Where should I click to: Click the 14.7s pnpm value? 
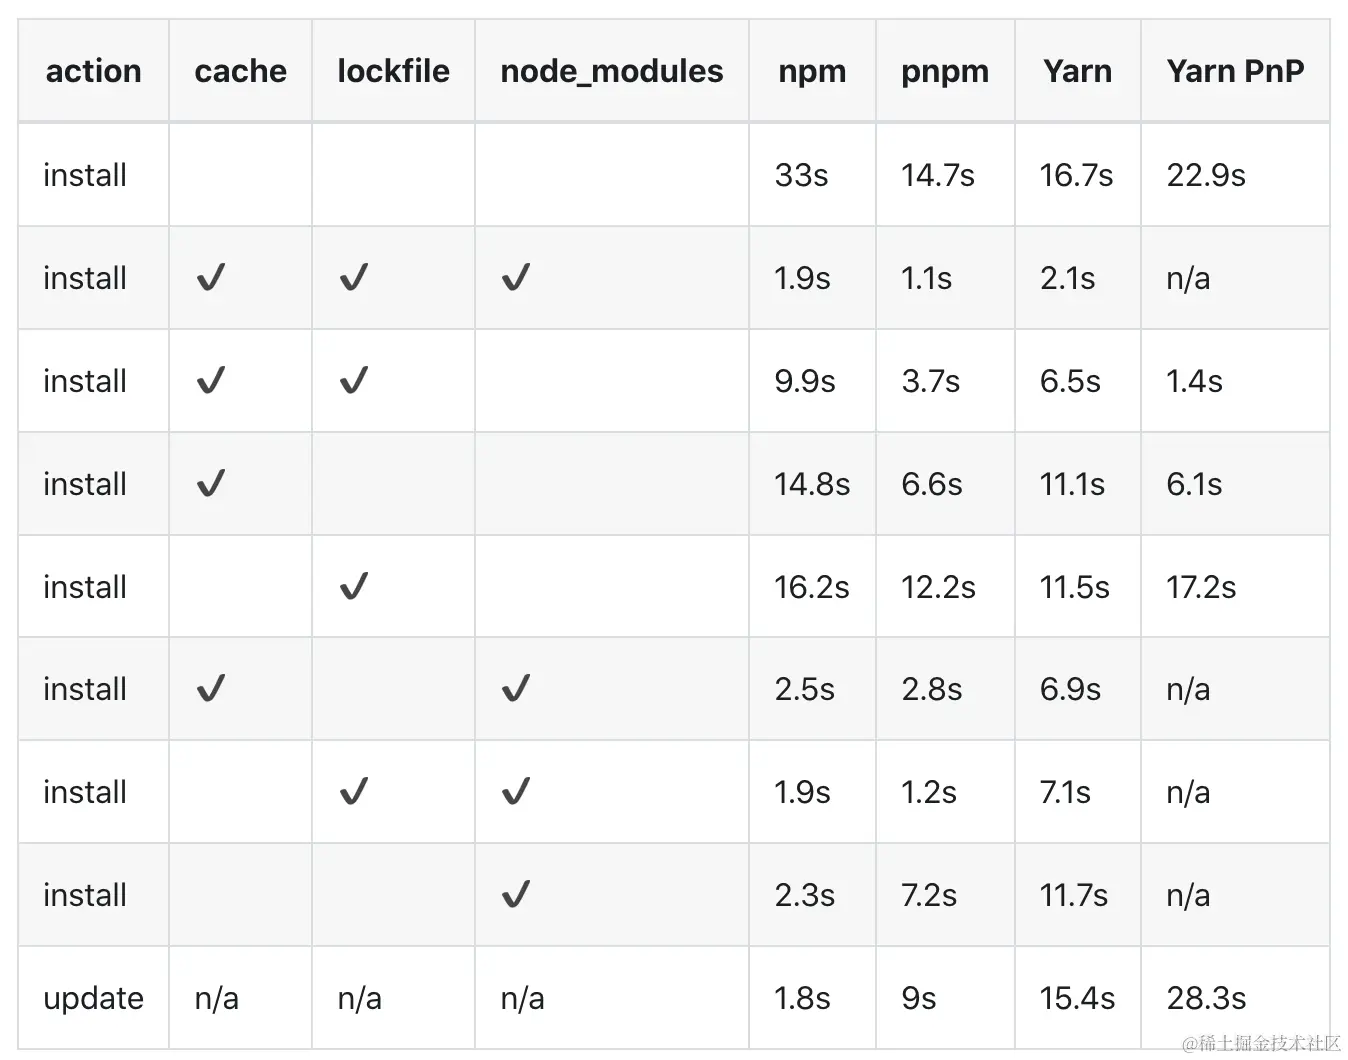pyautogui.click(x=937, y=175)
